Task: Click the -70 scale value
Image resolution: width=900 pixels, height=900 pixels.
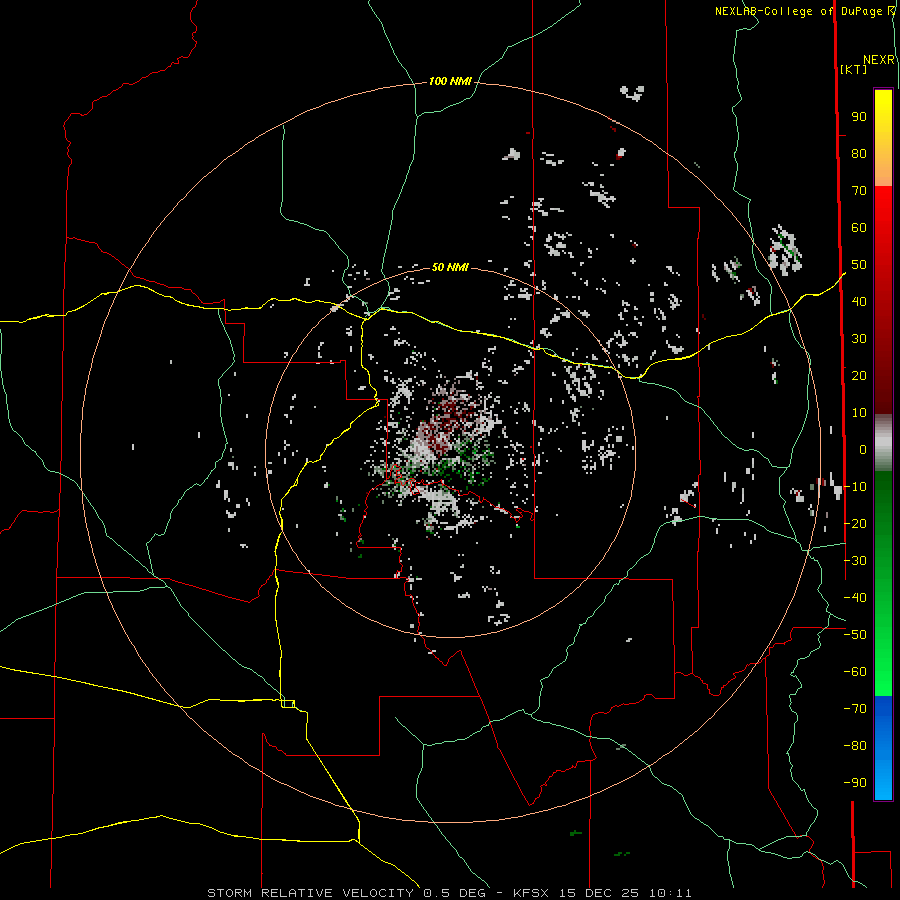Action: [855, 709]
